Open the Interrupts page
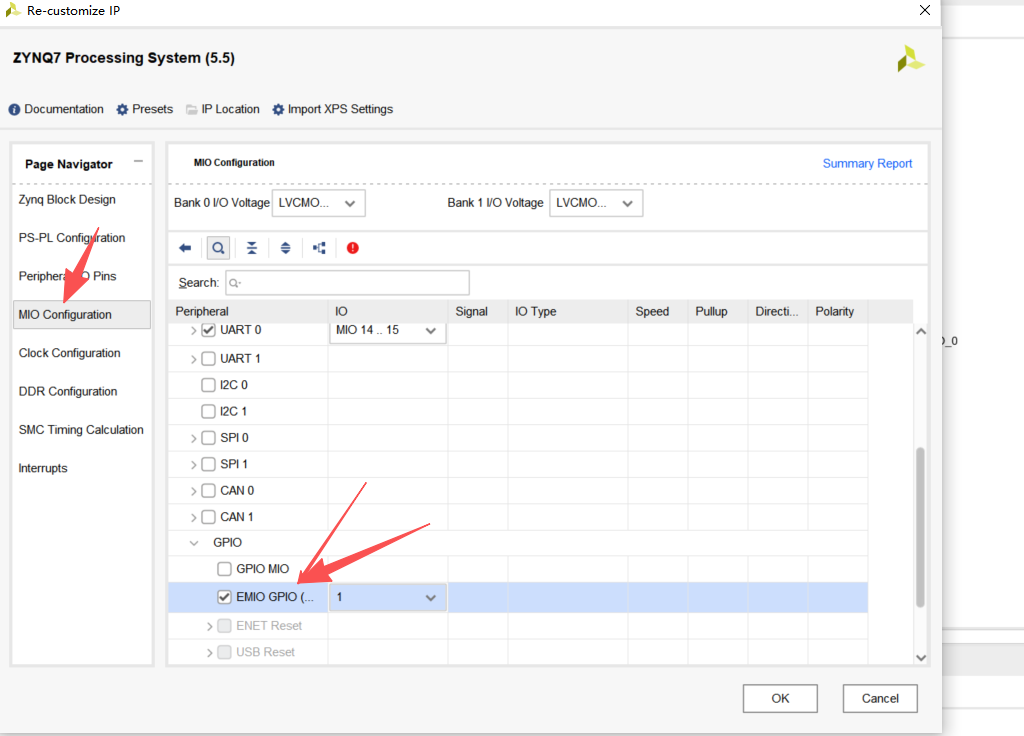Screen dimensions: 1024x736 coord(43,468)
